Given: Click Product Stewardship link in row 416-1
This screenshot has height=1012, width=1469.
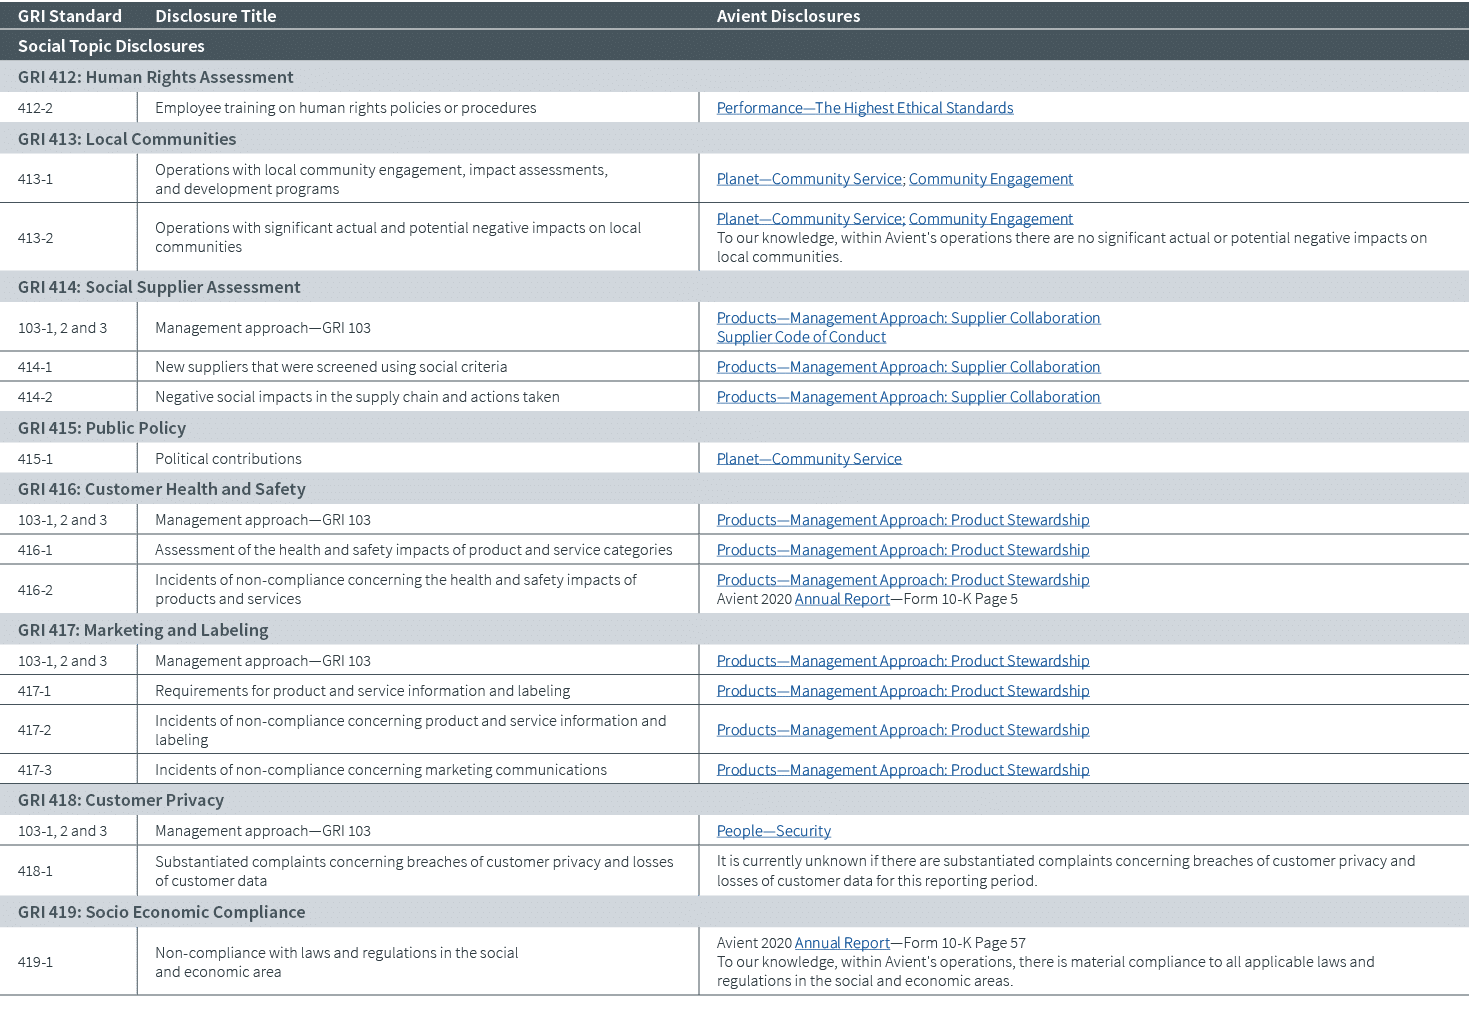Looking at the screenshot, I should 902,550.
